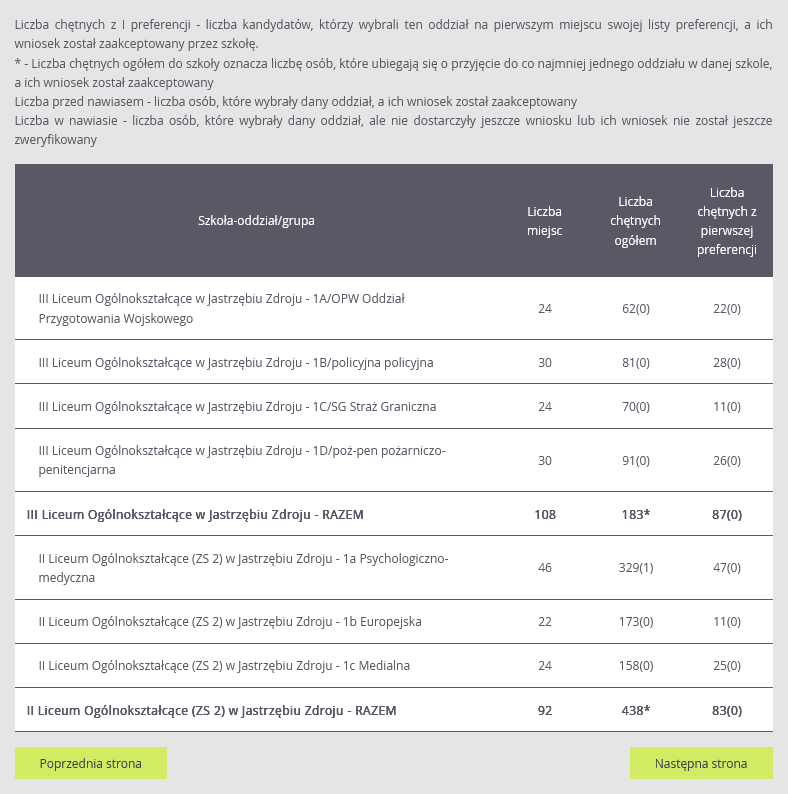Click the 108 total places cell
The height and width of the screenshot is (794, 788).
(x=545, y=514)
